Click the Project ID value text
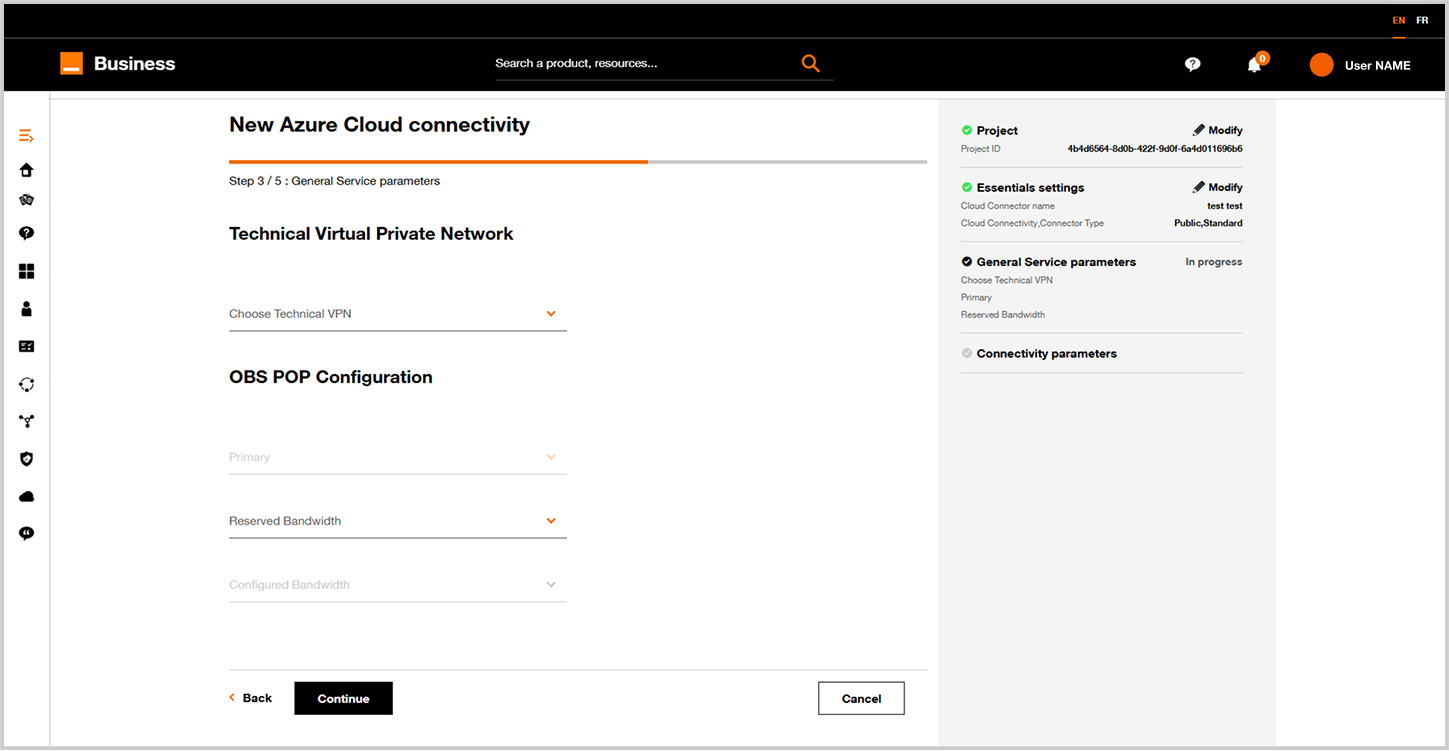Screen dimensions: 1449x751 [x=1155, y=149]
